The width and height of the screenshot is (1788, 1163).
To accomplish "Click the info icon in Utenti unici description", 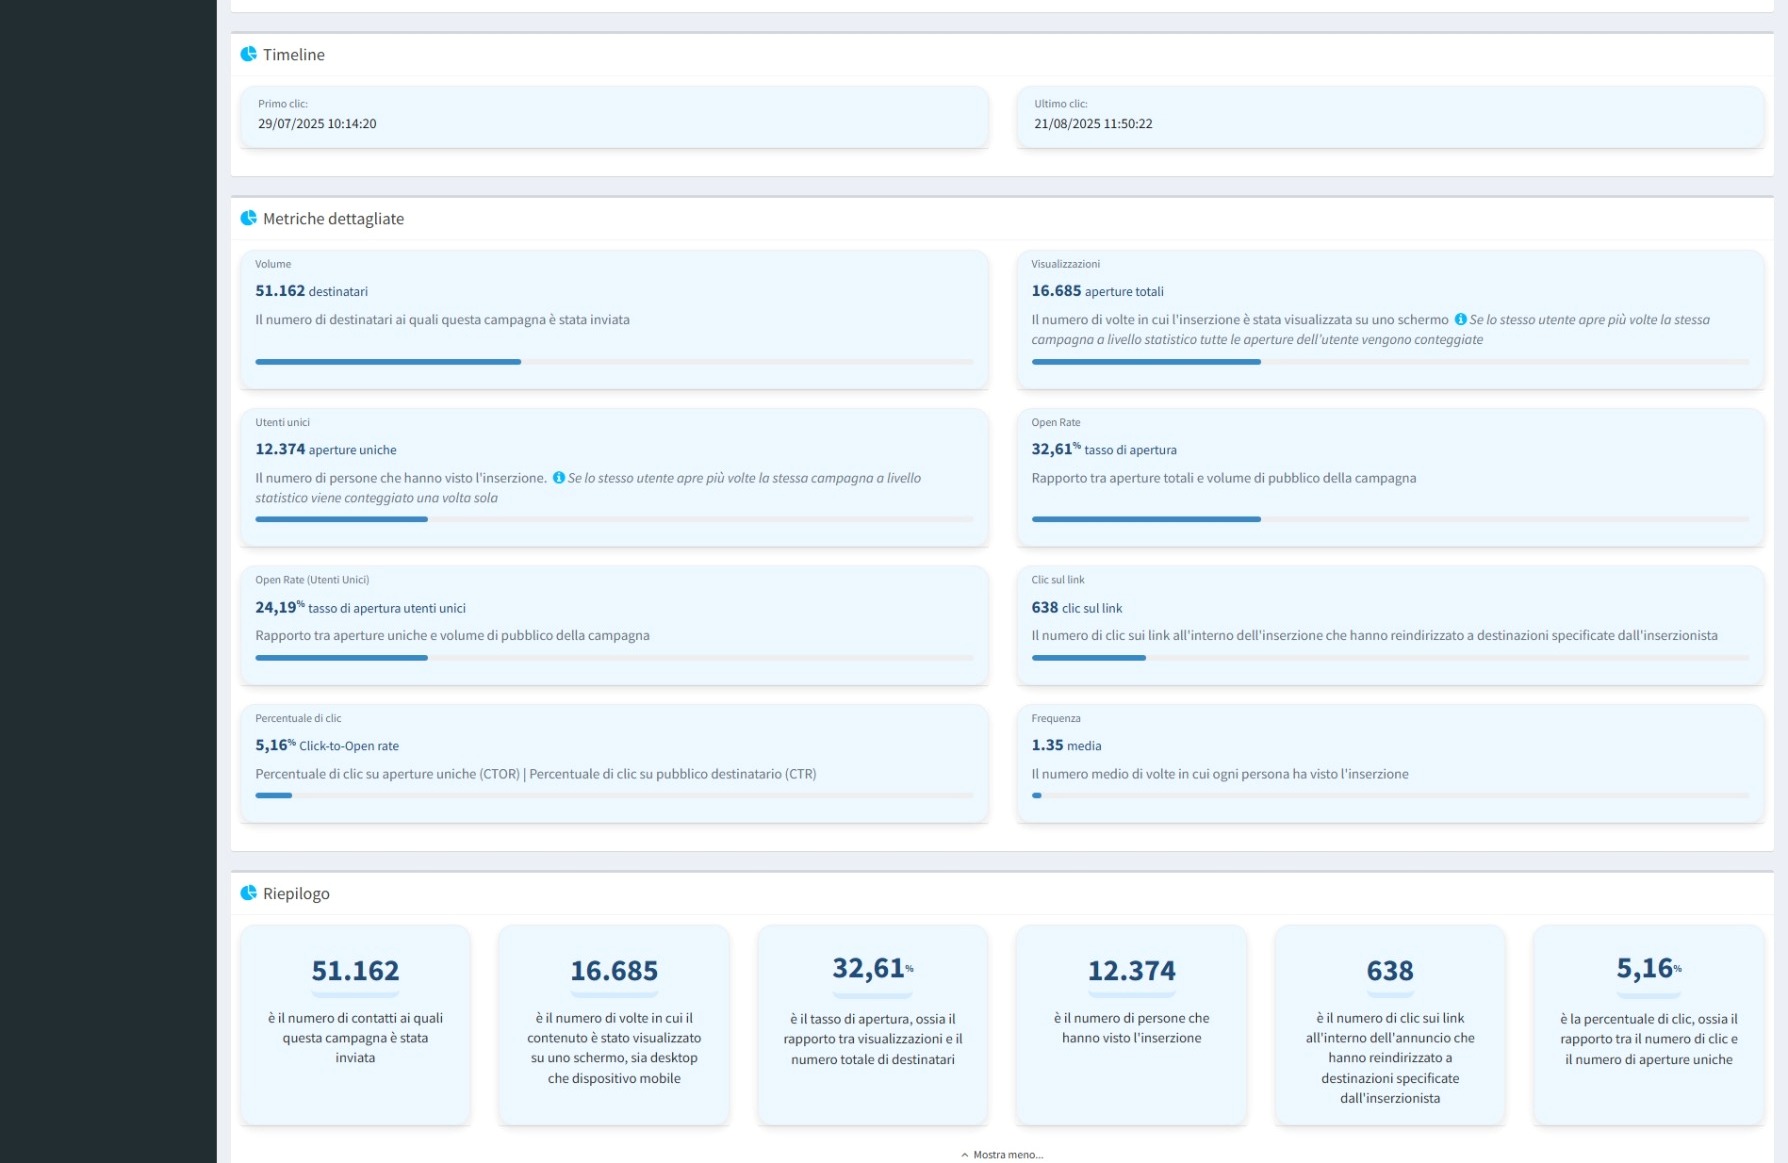I will pyautogui.click(x=558, y=478).
